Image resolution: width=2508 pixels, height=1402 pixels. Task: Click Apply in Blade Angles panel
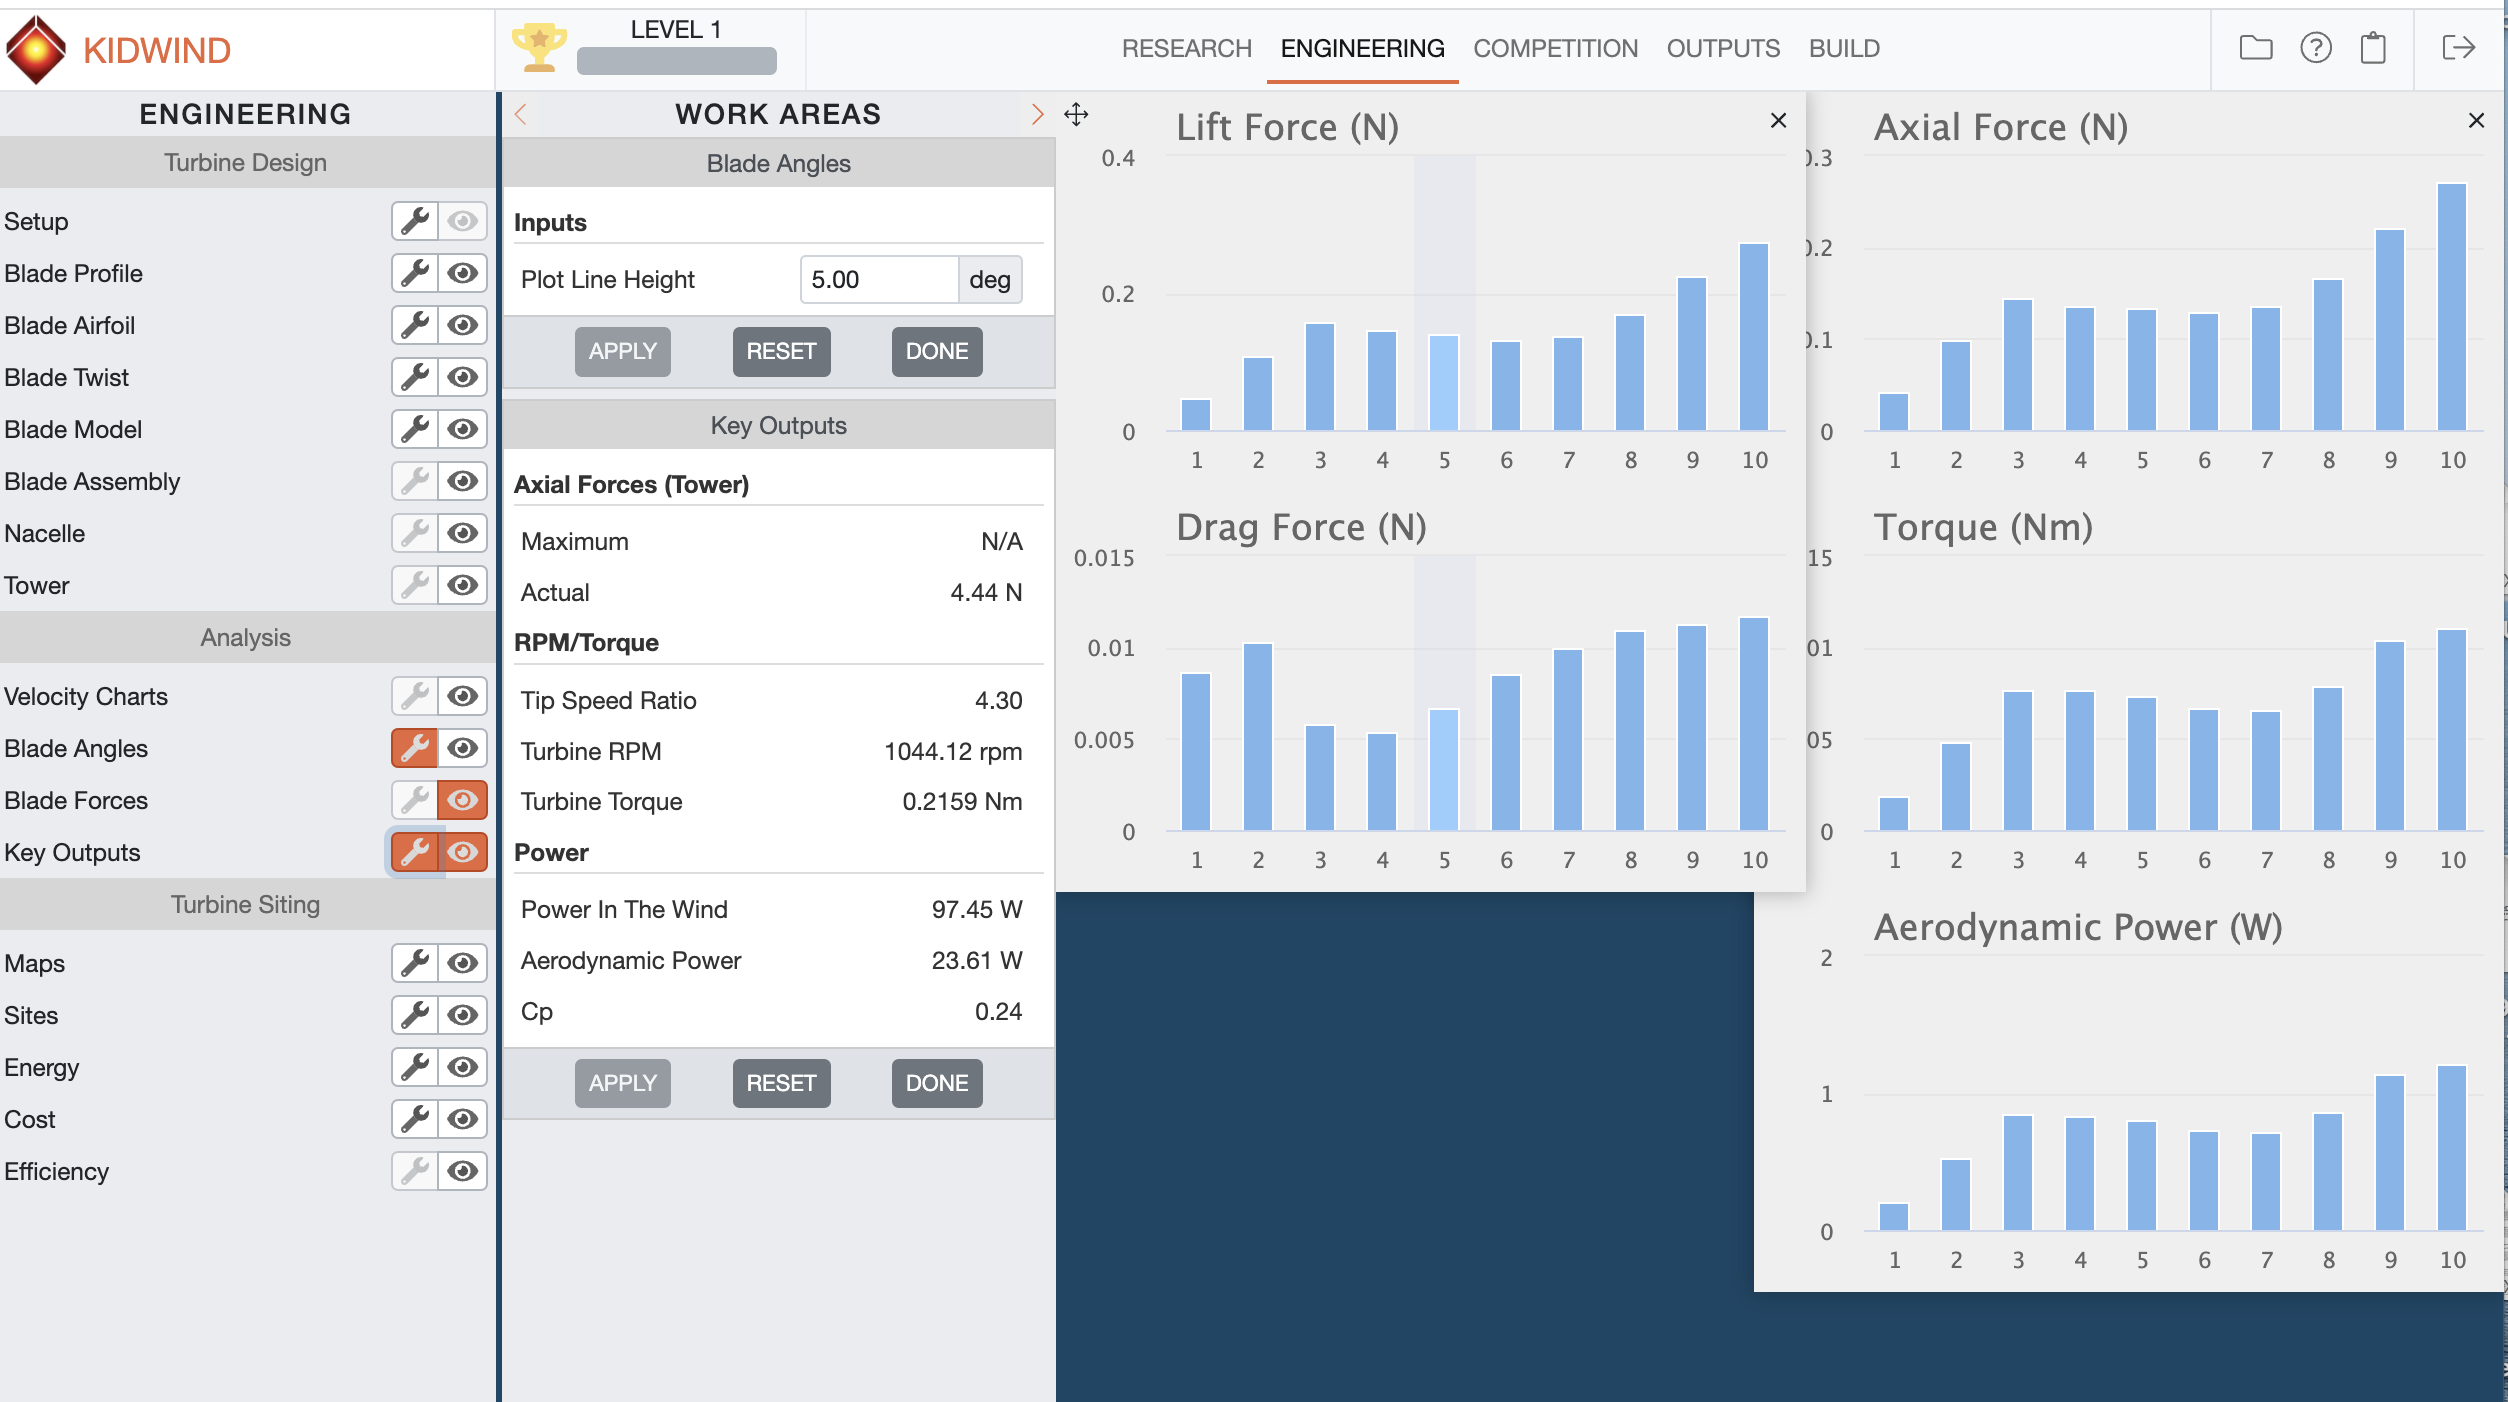click(x=622, y=351)
